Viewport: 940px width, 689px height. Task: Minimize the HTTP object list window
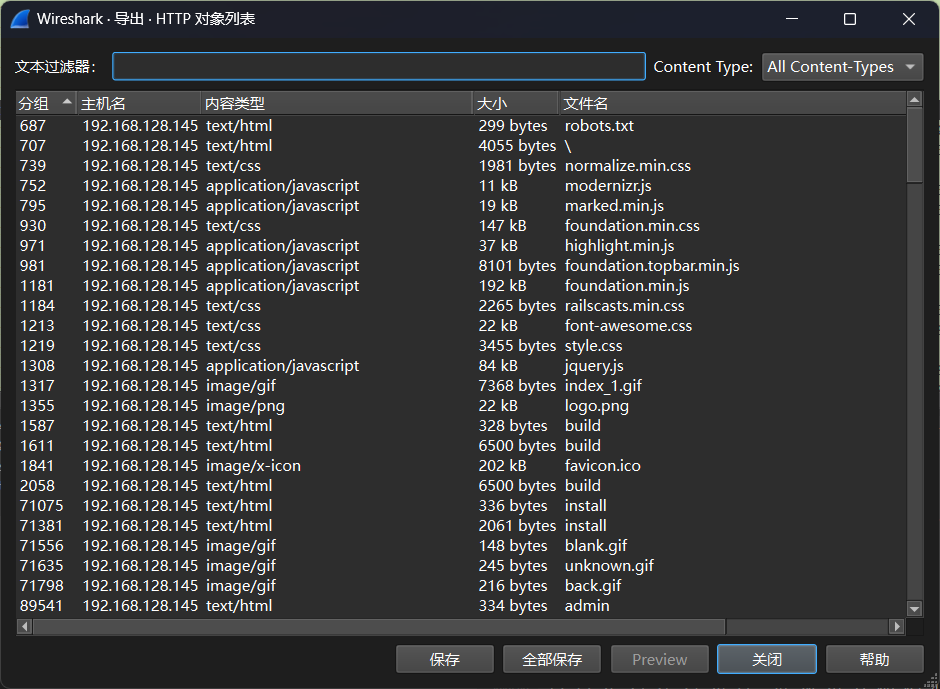pos(792,19)
